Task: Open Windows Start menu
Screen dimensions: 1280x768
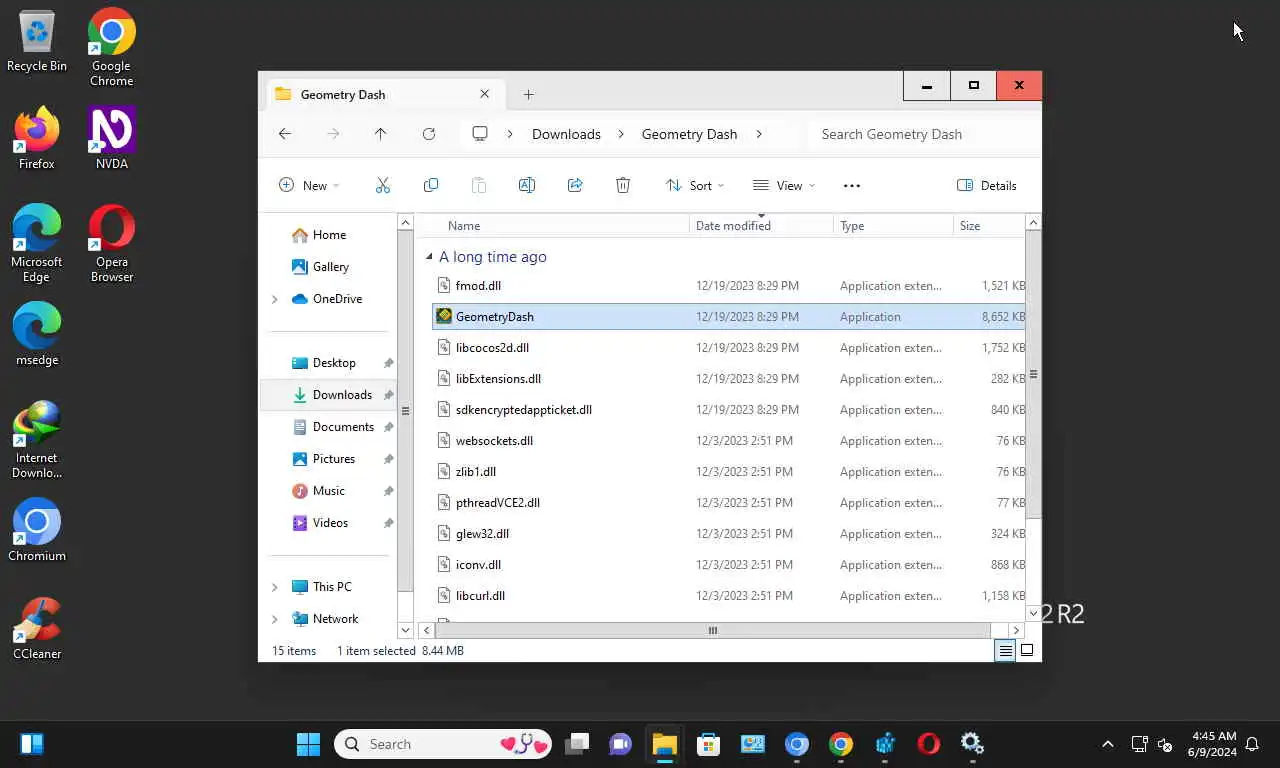Action: coord(308,744)
